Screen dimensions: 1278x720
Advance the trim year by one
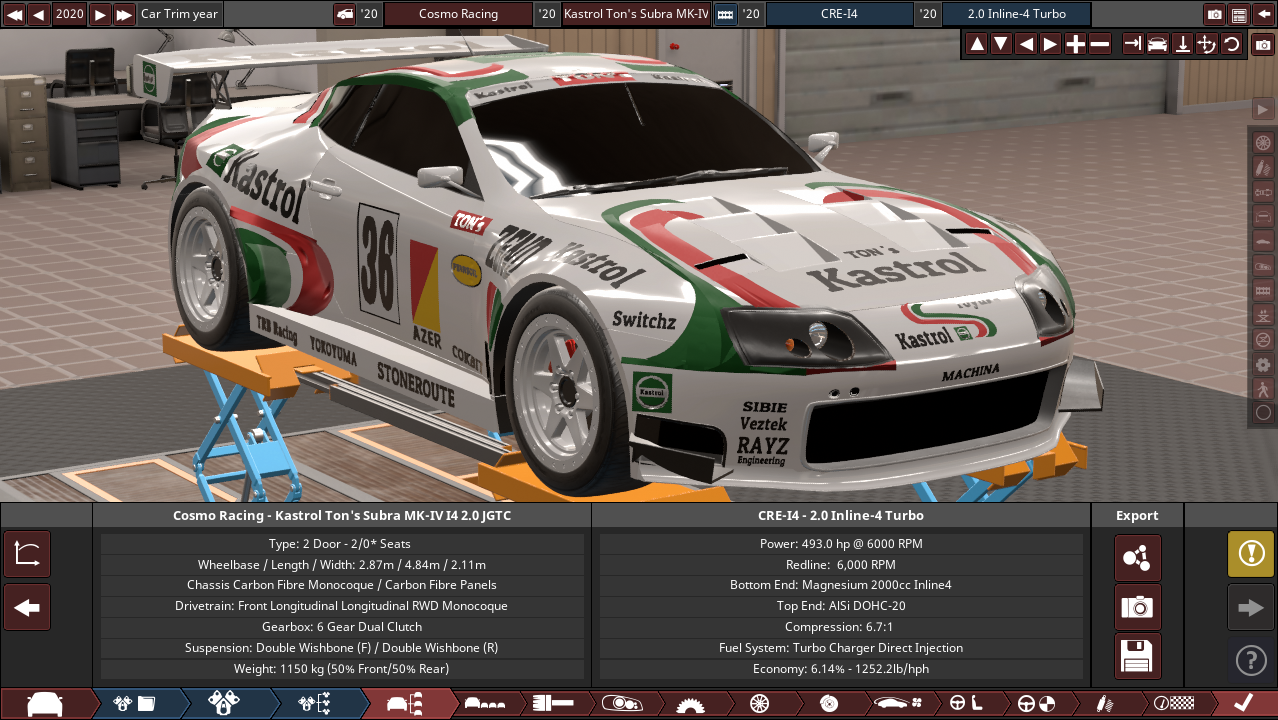tap(100, 14)
